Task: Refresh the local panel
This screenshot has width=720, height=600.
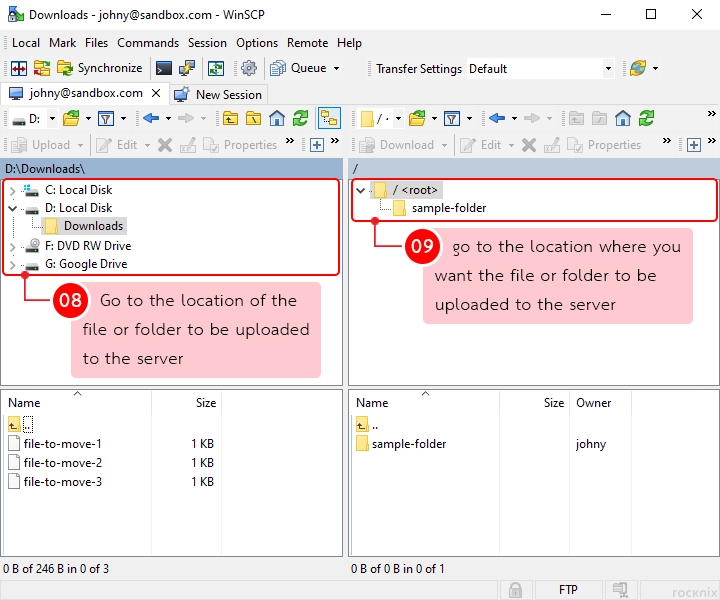Action: coord(300,118)
